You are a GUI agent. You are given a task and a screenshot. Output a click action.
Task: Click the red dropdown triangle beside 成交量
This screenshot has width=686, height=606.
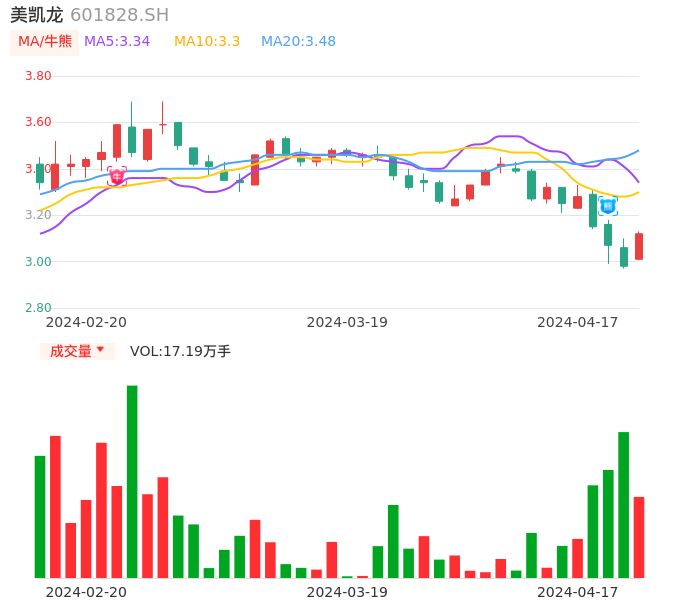100,351
